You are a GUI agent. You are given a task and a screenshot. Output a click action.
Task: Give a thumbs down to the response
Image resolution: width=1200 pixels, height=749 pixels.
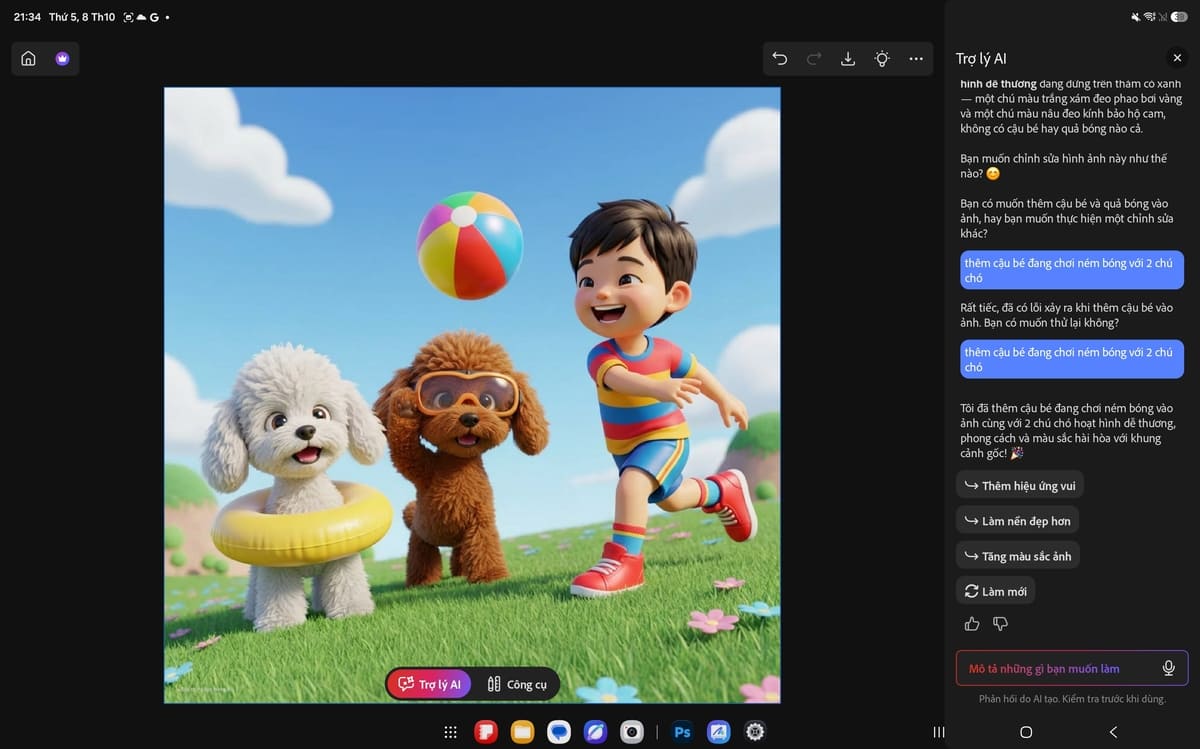pyautogui.click(x=1000, y=624)
